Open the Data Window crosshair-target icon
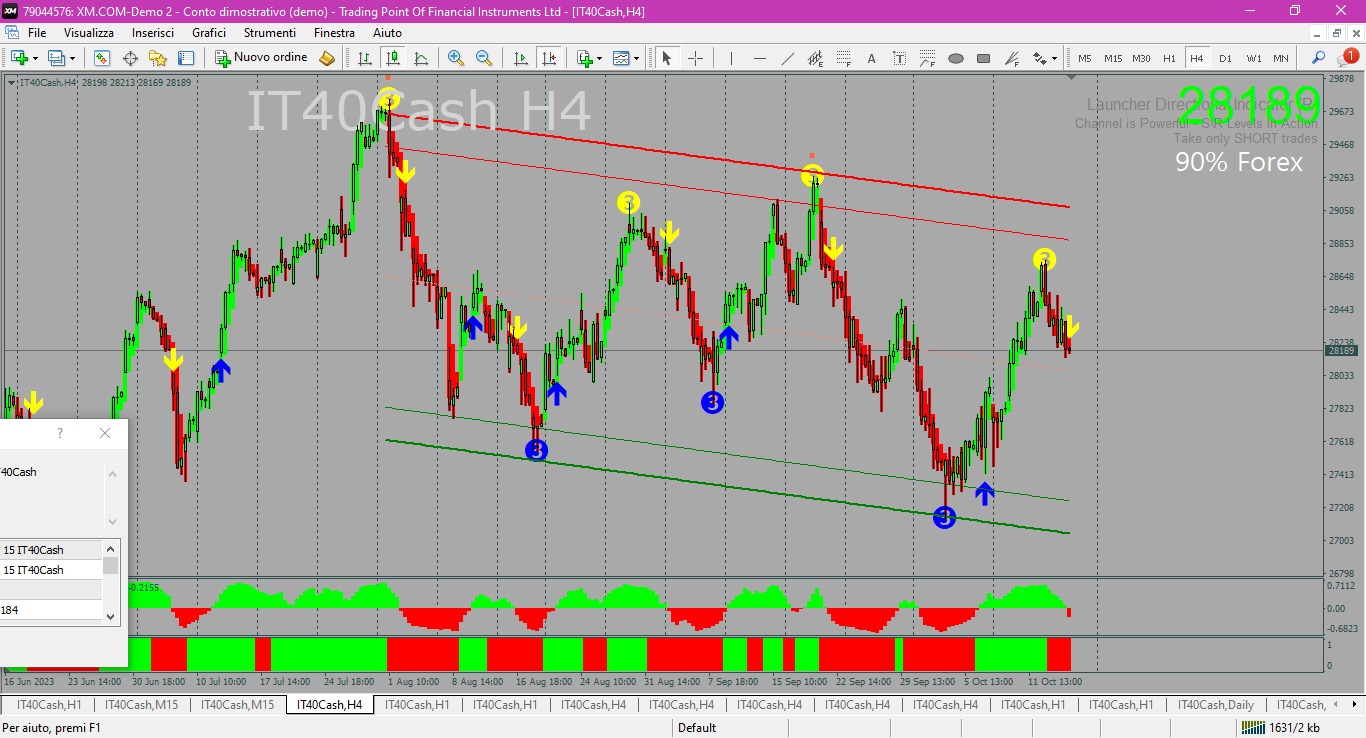 click(130, 58)
